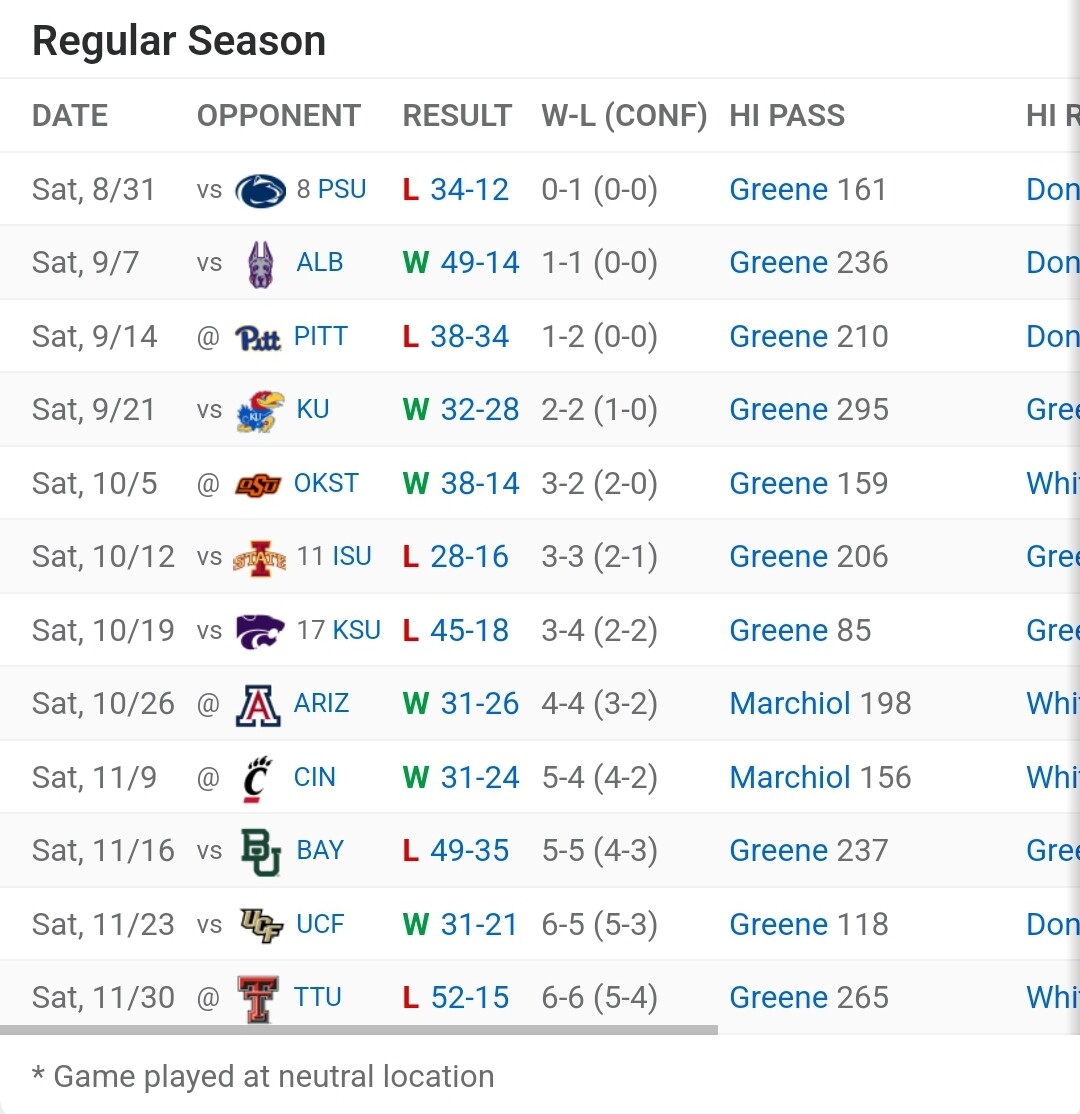Click the Arizona team logo

coord(258,705)
